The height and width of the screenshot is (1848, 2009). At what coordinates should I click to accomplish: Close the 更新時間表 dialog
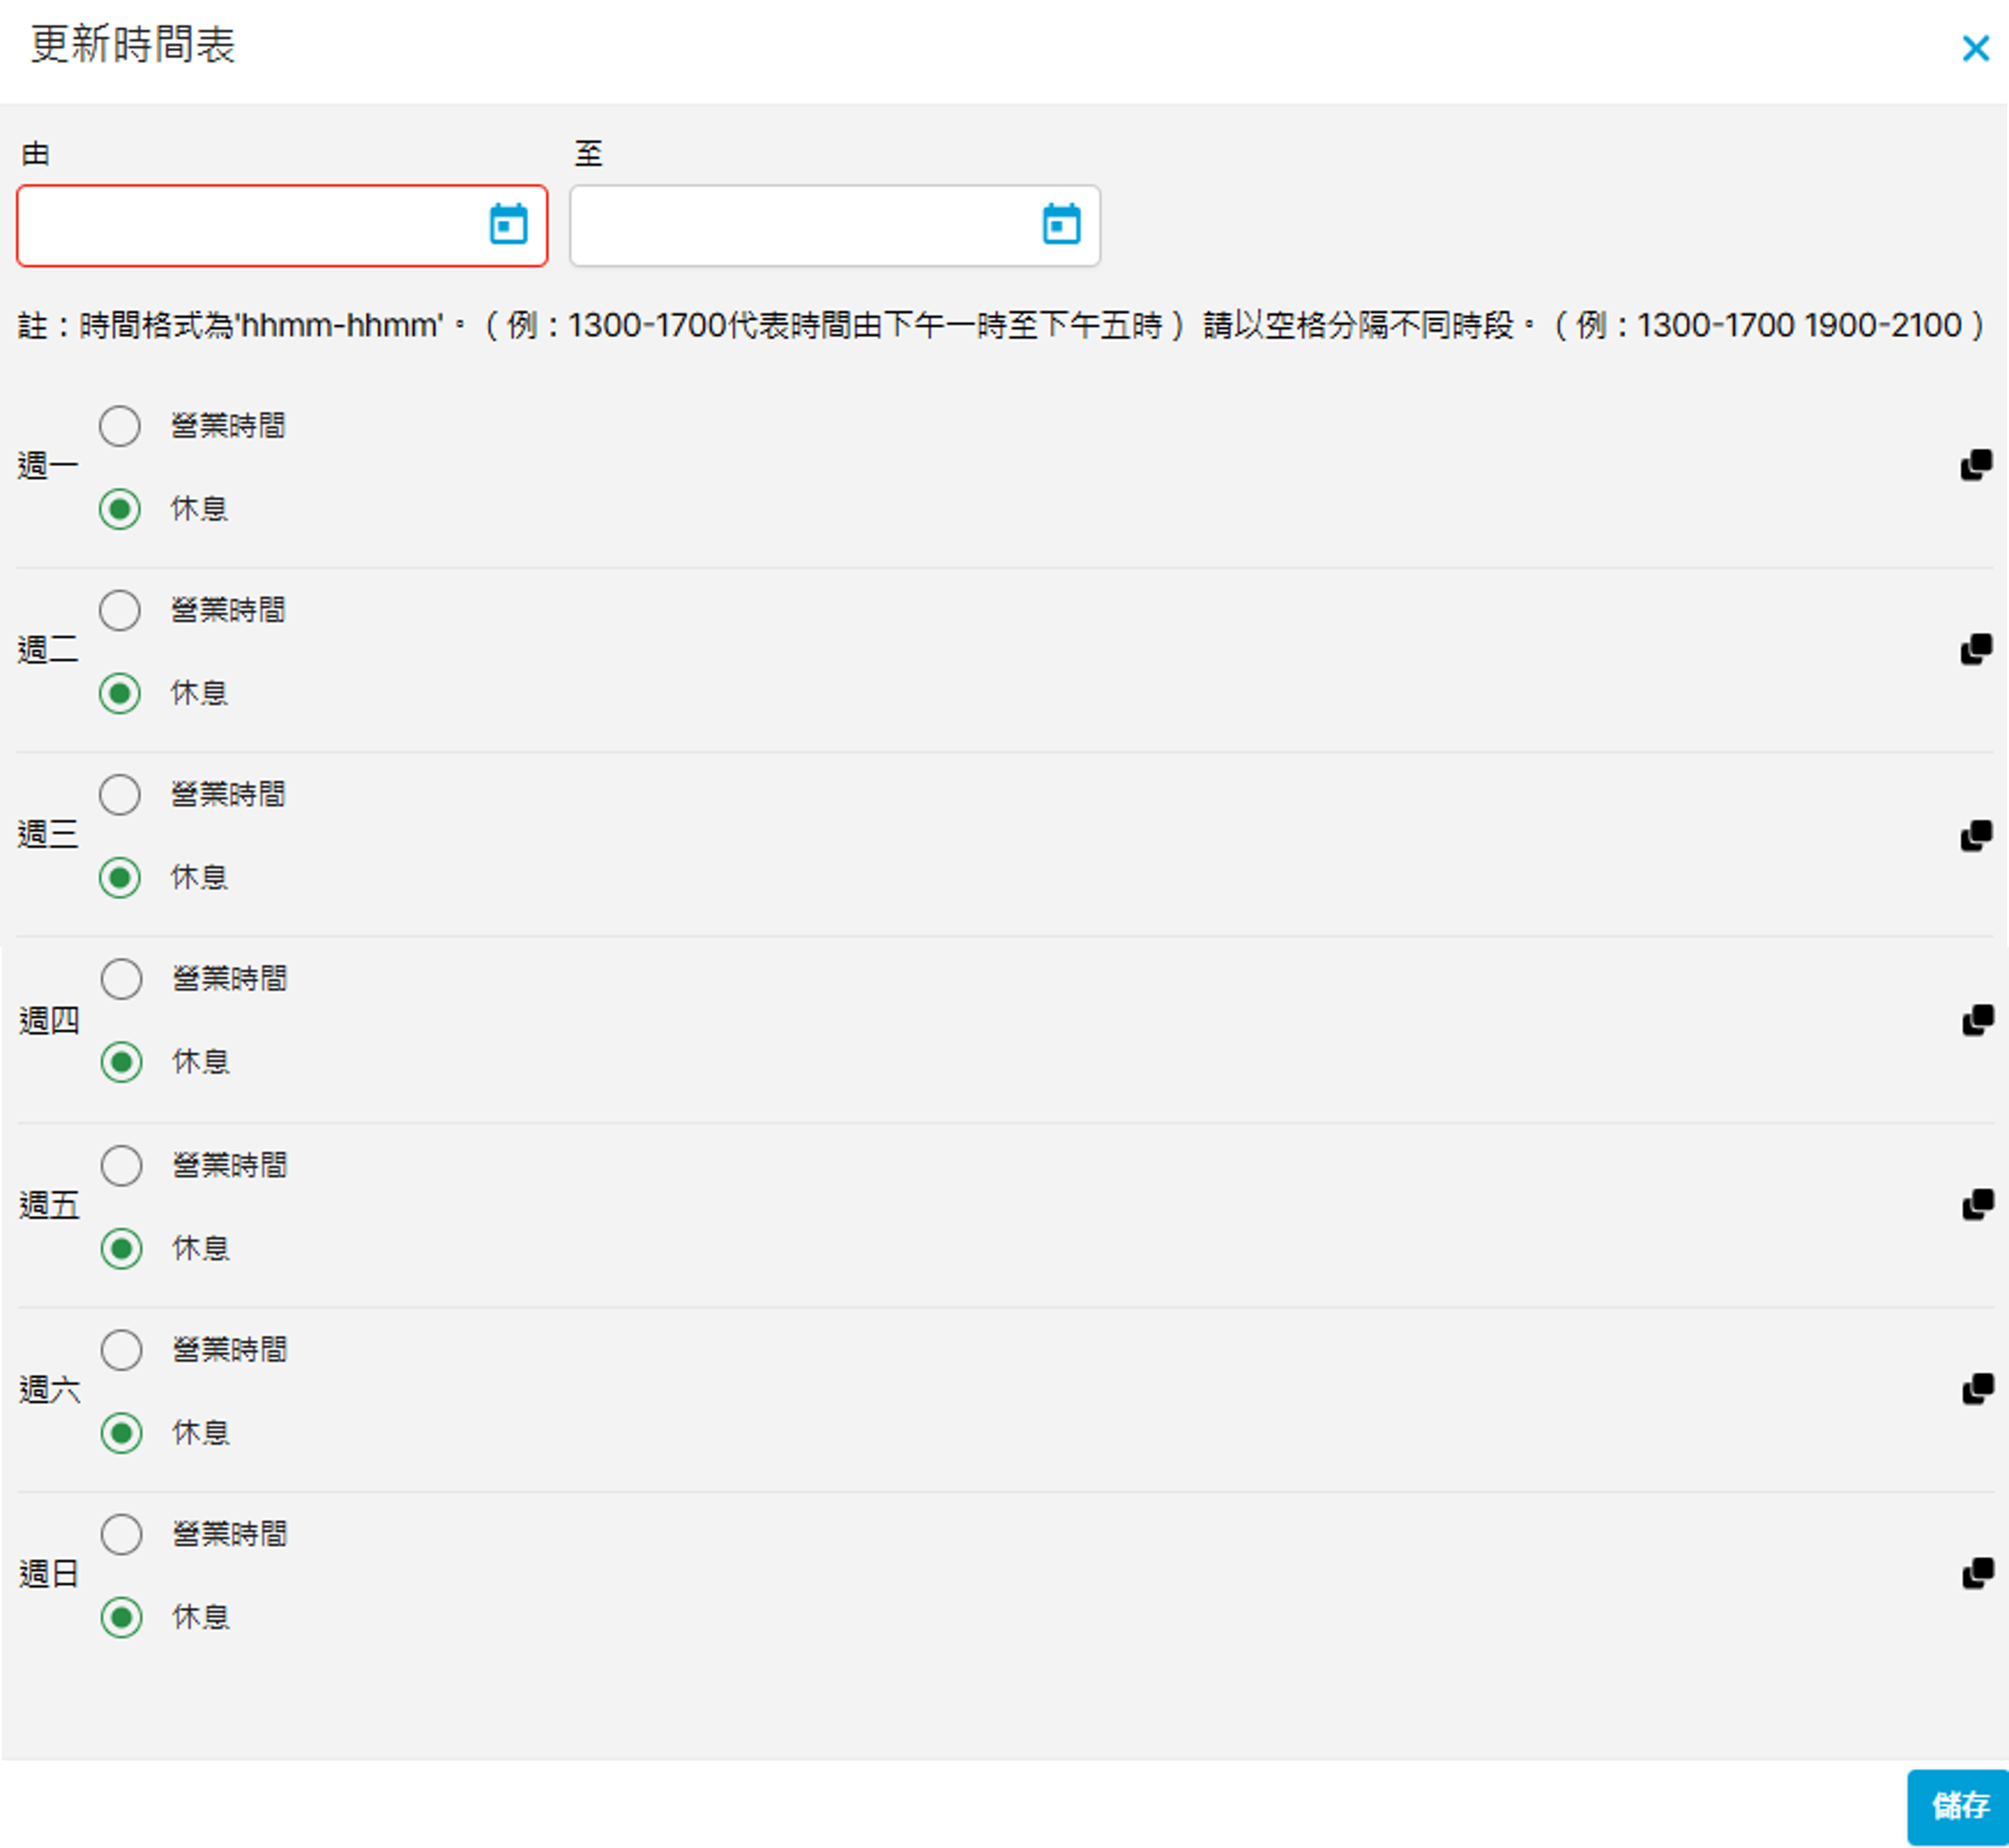point(1975,48)
